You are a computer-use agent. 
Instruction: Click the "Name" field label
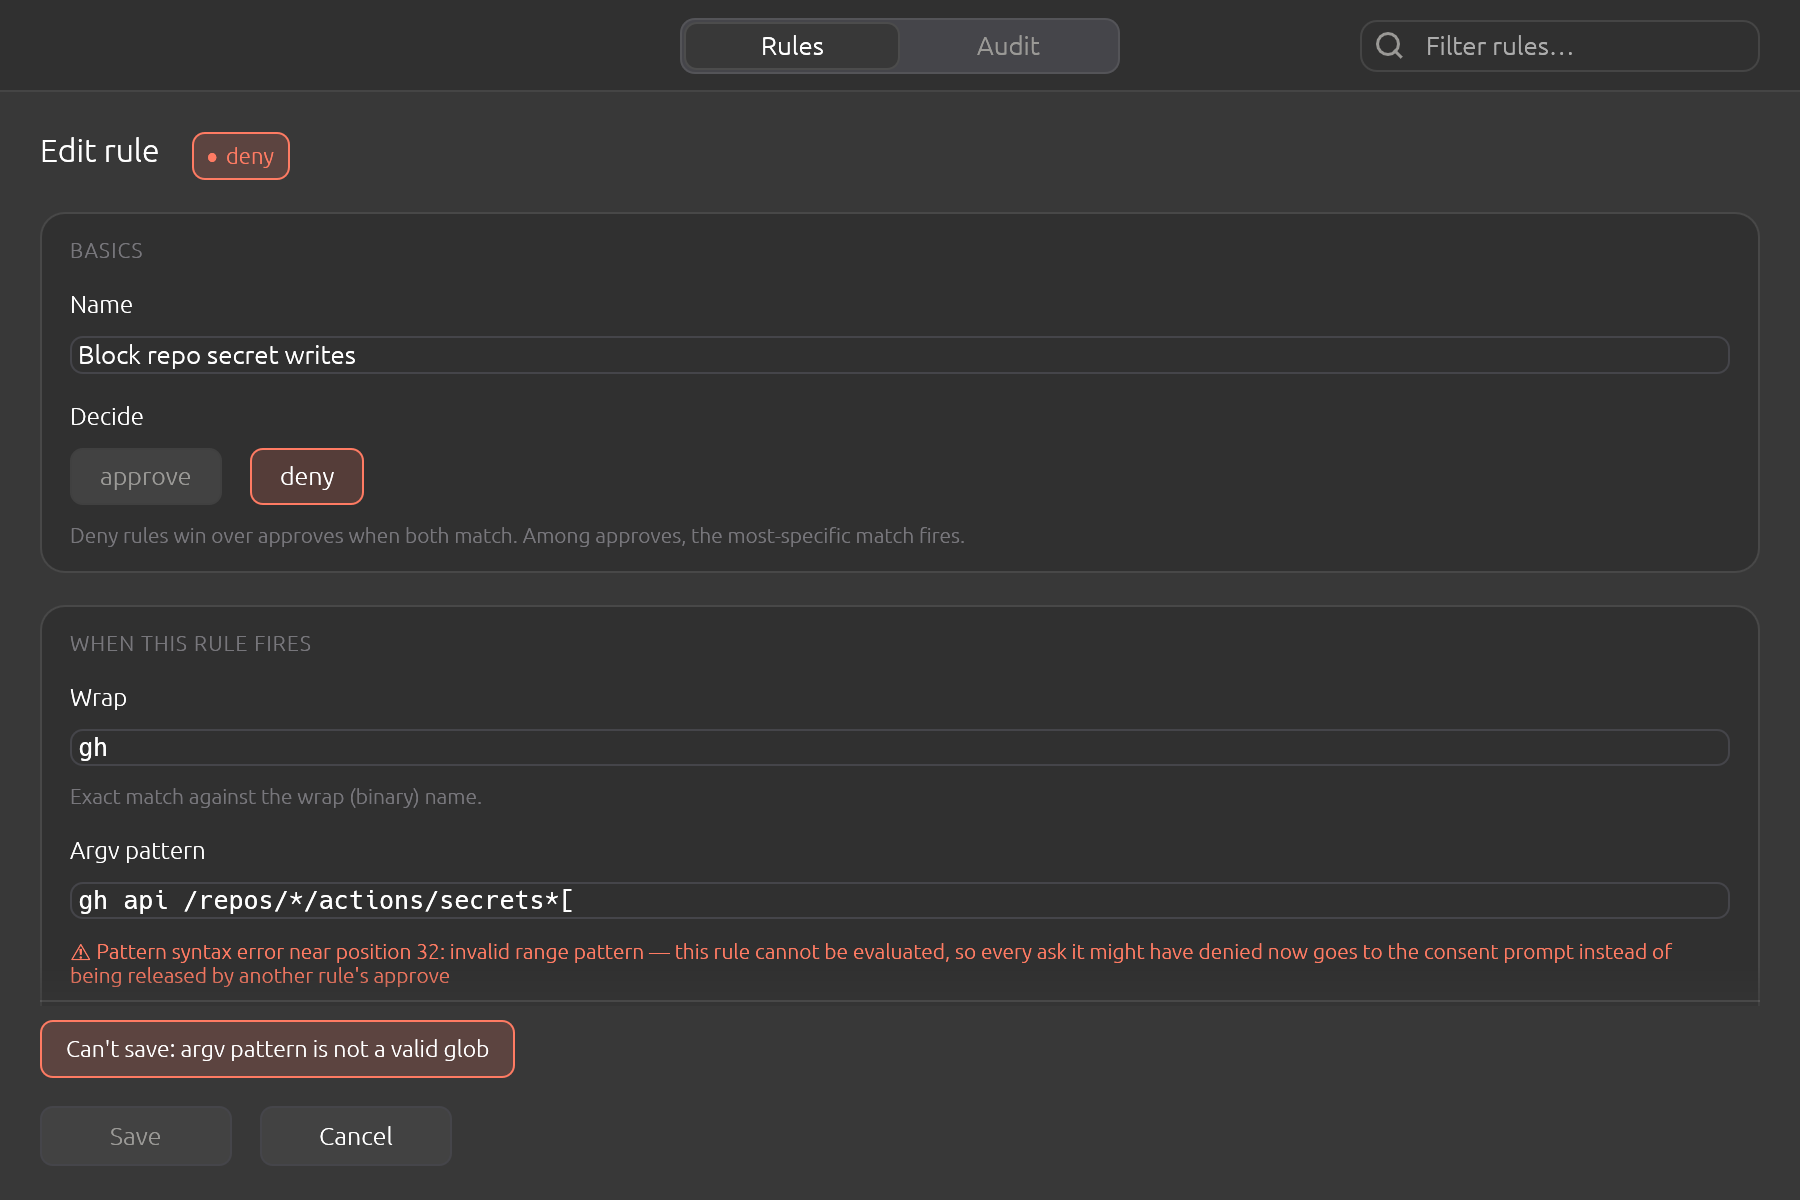coord(101,305)
